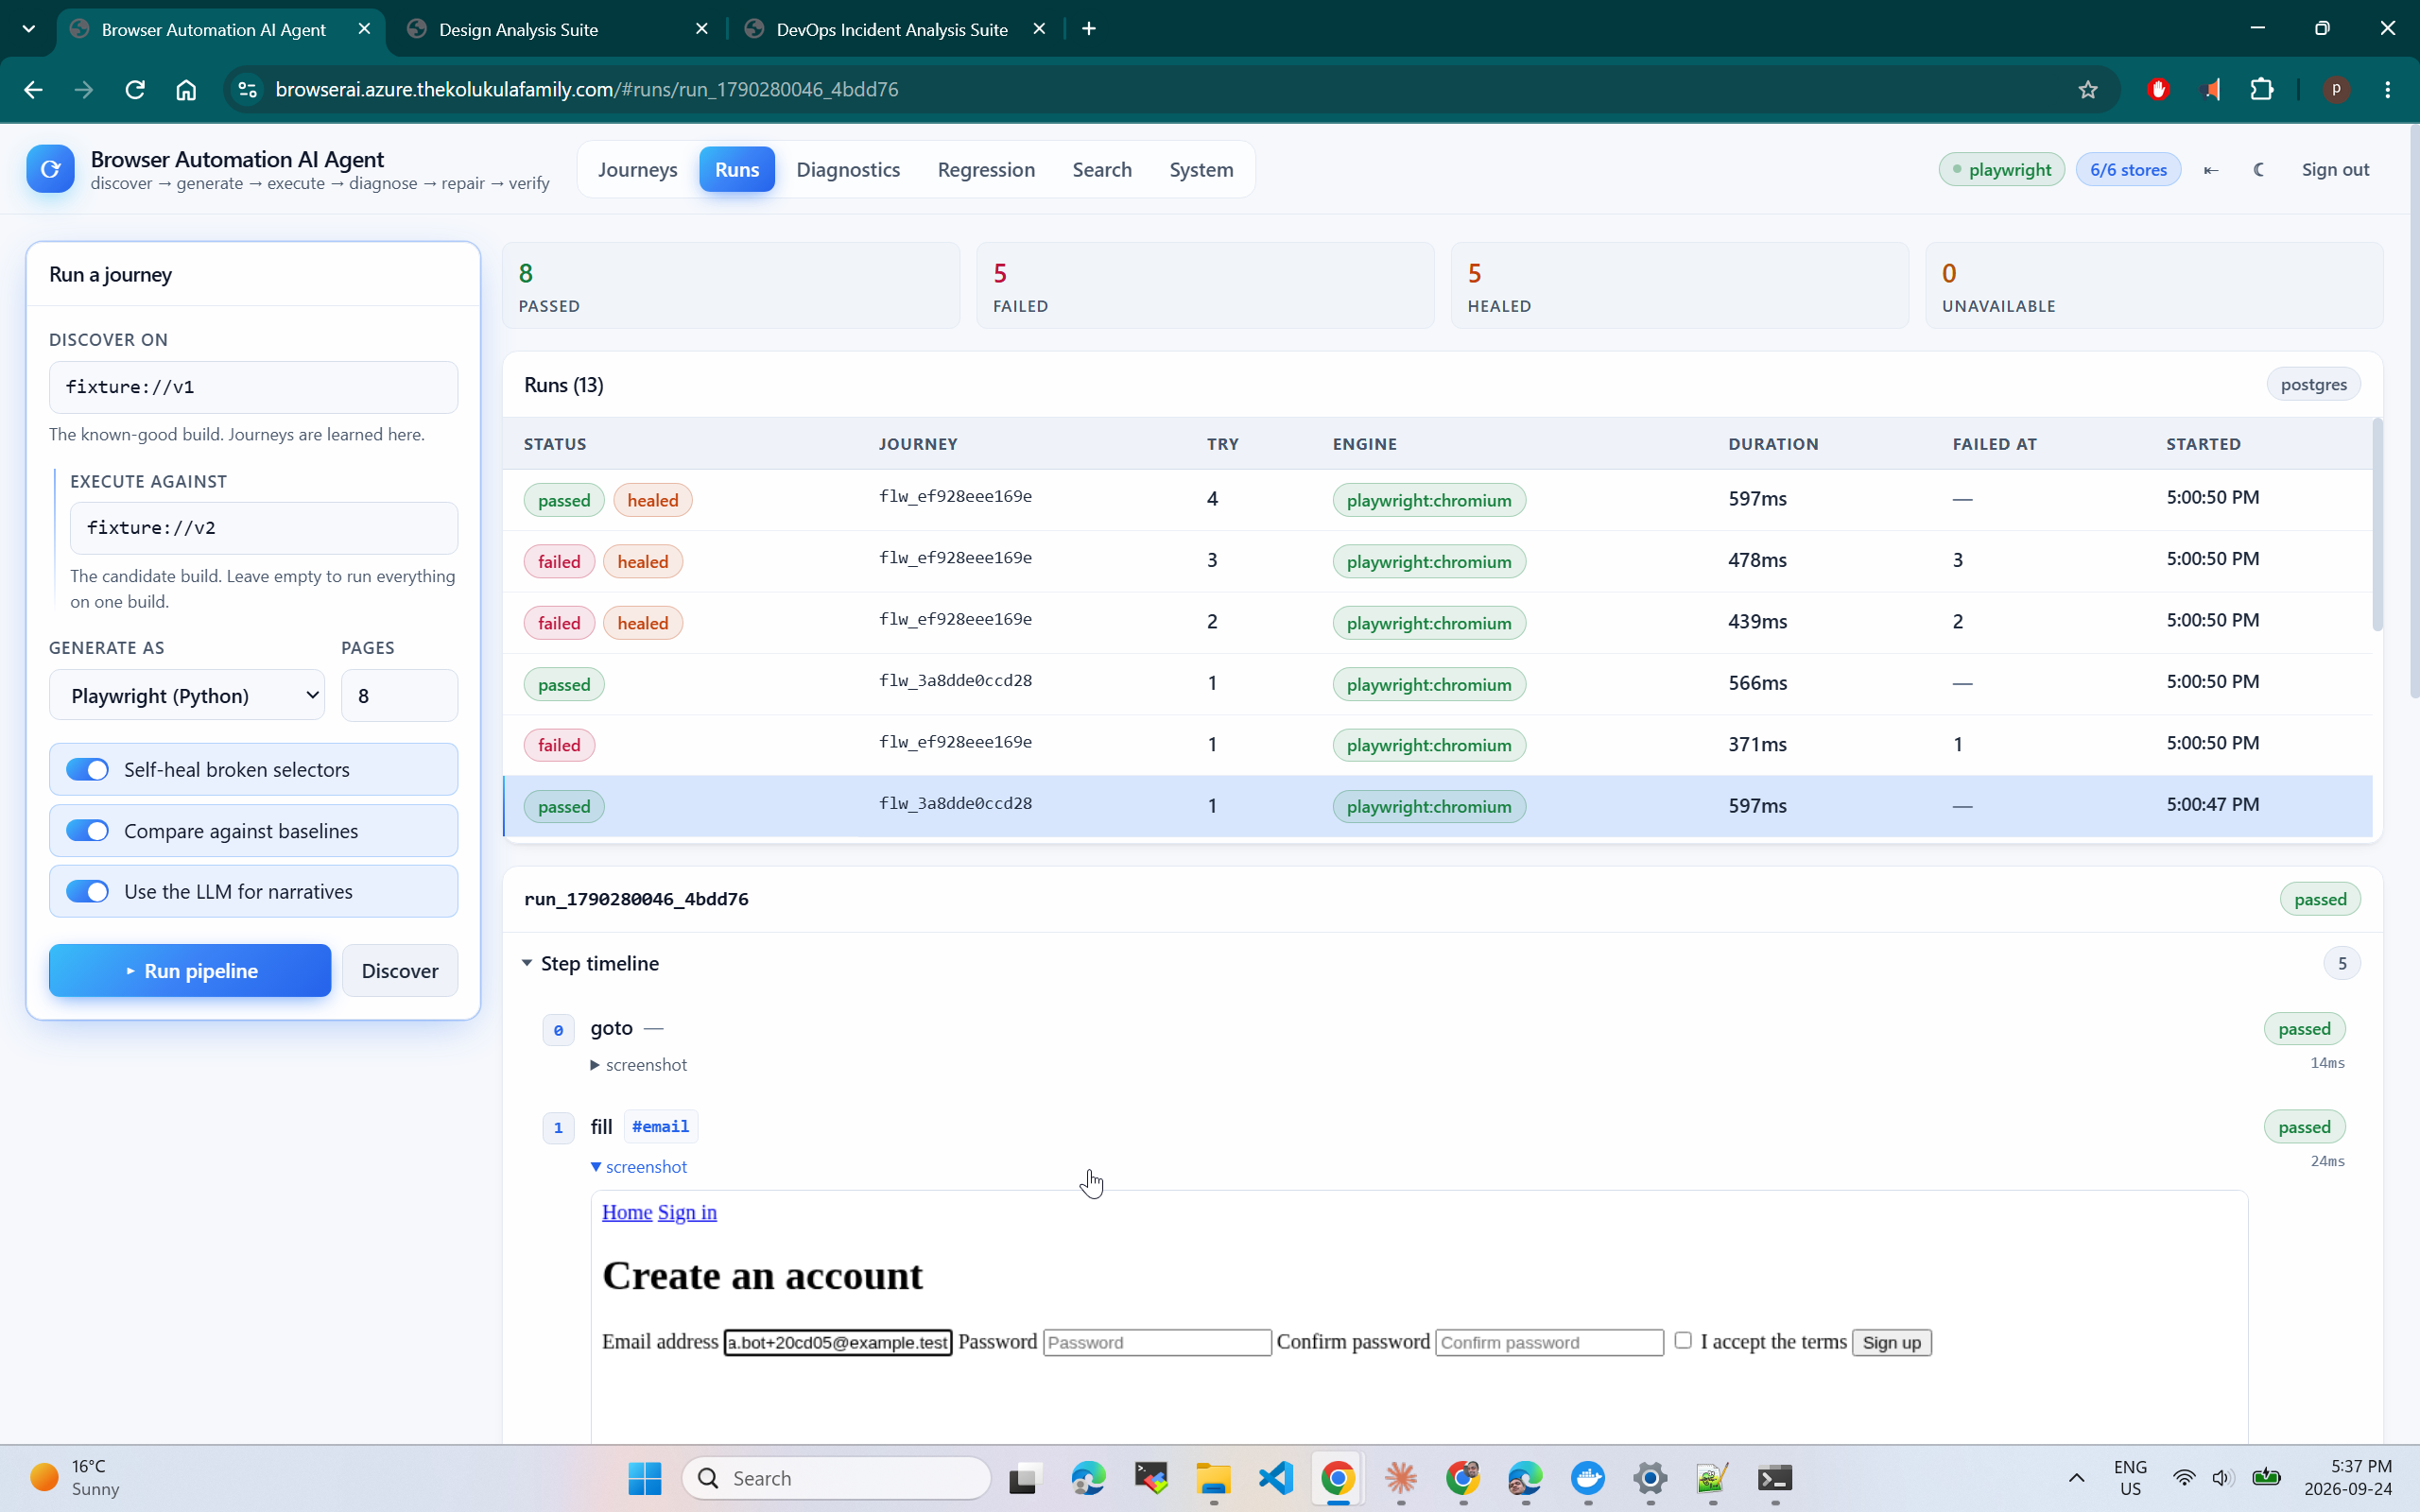
Task: Open the browser extensions puzzle icon
Action: click(2261, 90)
